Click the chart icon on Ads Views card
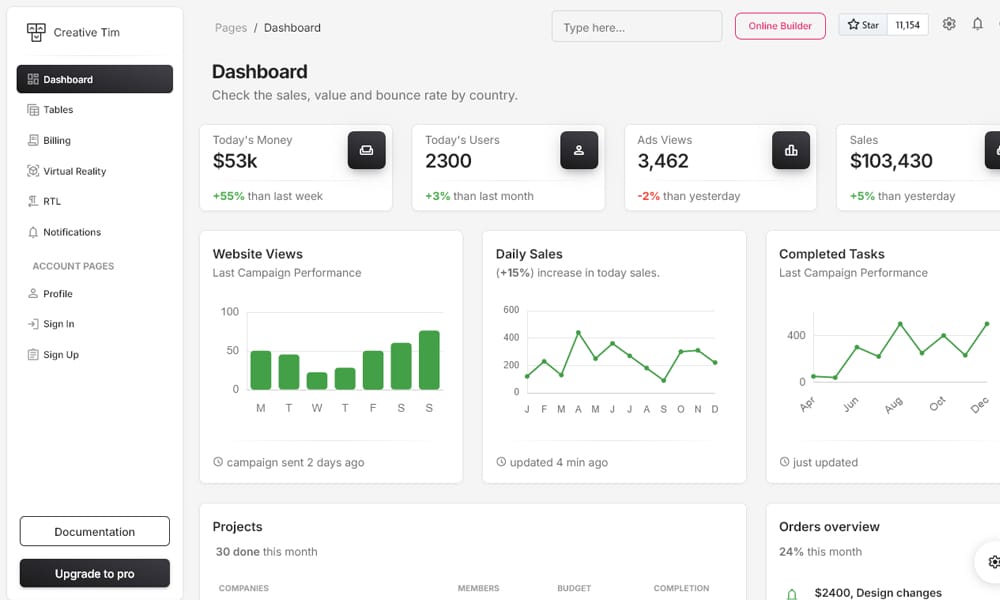 (x=791, y=150)
